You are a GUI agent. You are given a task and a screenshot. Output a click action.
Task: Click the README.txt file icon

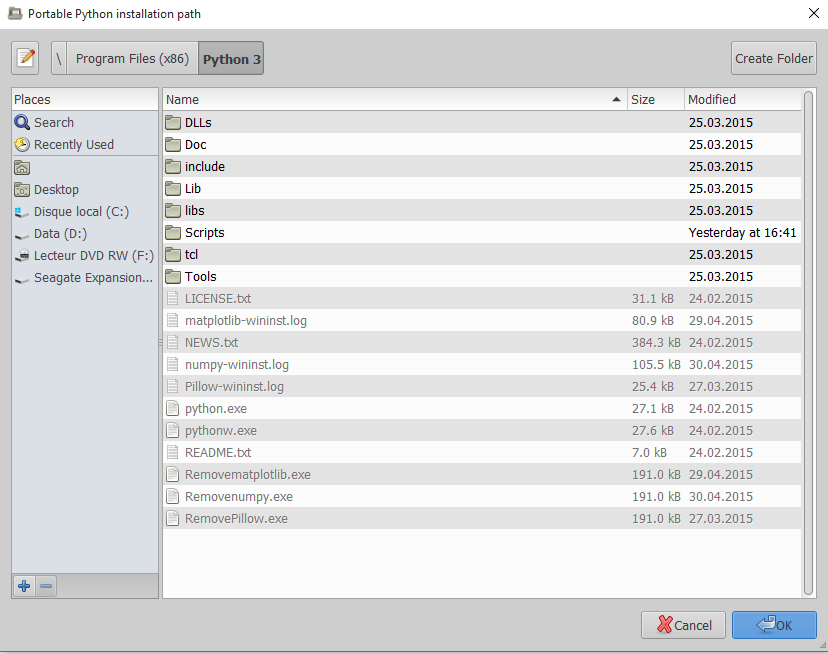pos(172,453)
